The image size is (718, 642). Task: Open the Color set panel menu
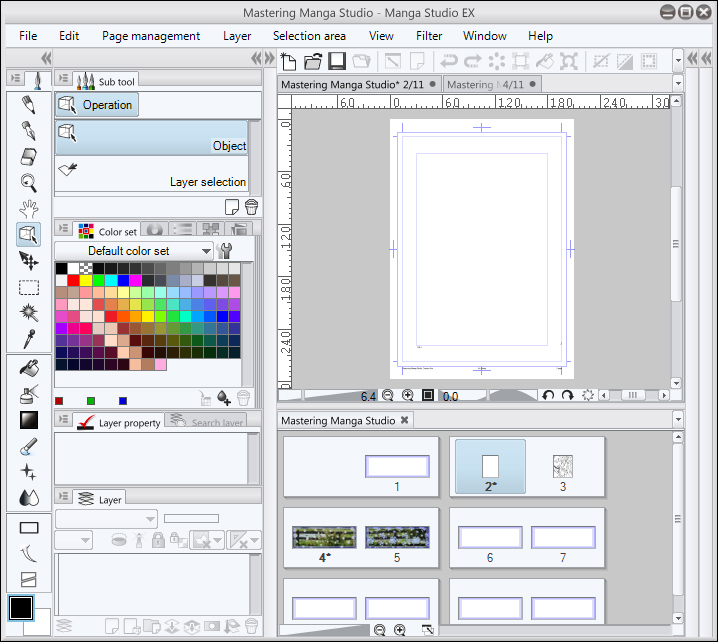click(63, 228)
